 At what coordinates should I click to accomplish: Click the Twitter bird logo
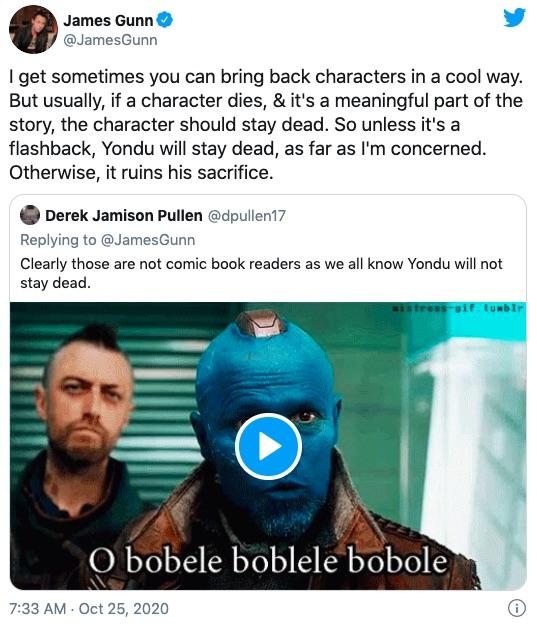[514, 18]
